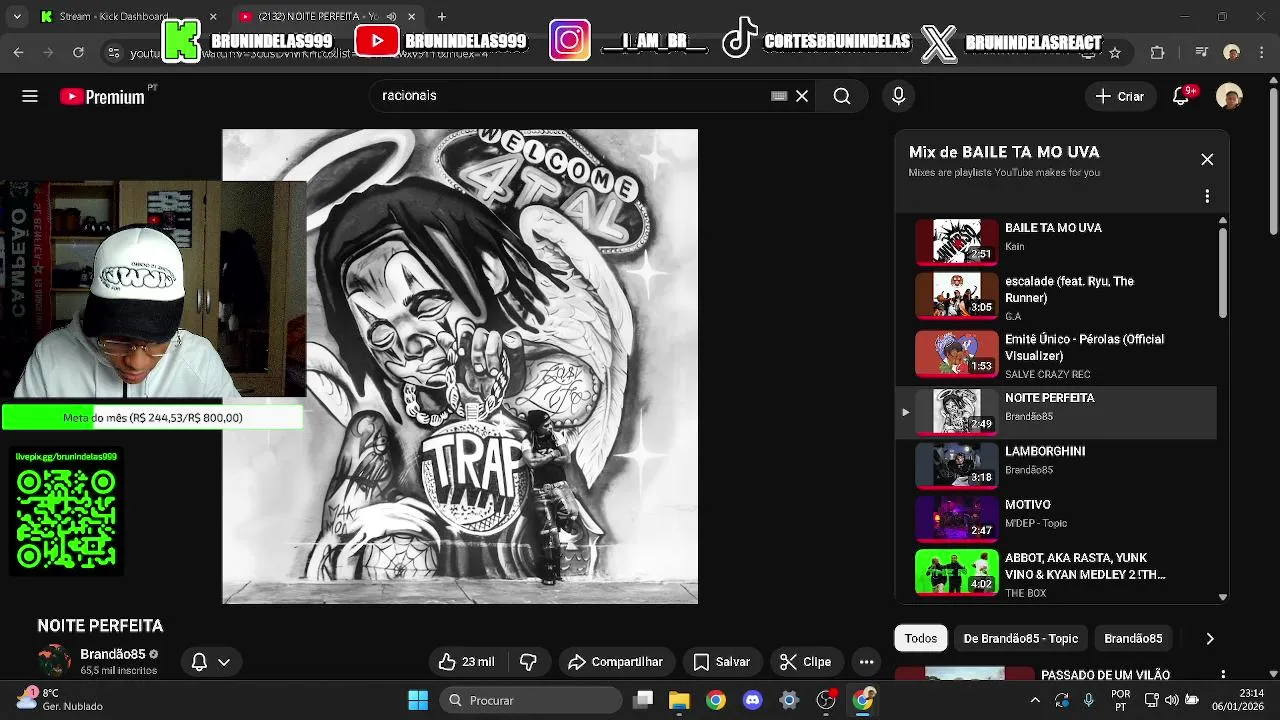The image size is (1280, 720).
Task: Save the video with Salvar
Action: [721, 662]
